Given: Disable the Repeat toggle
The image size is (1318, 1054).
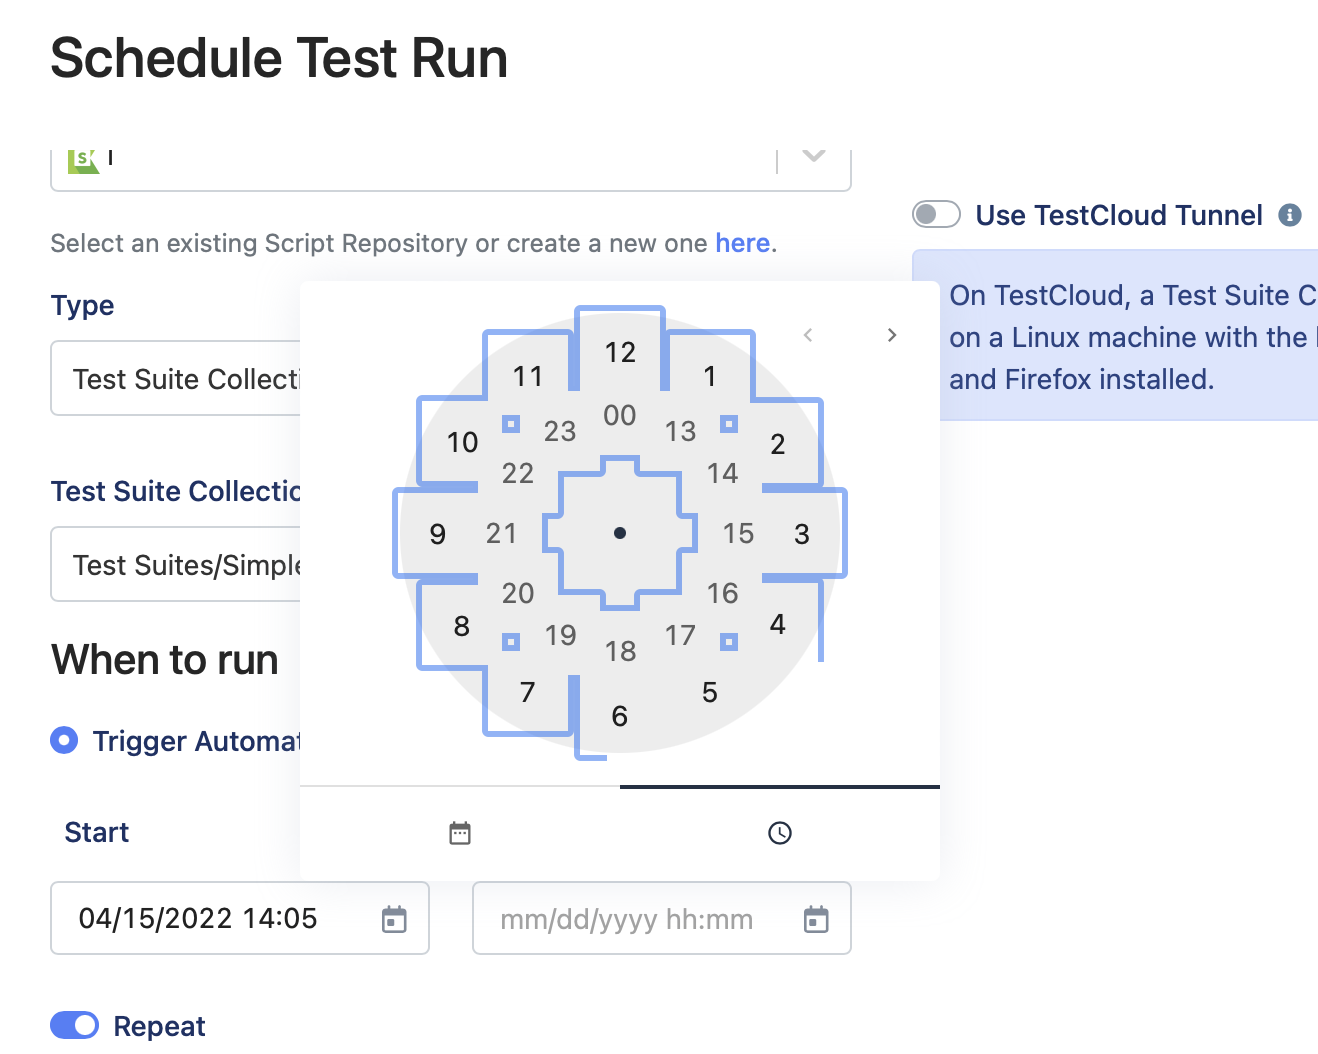Looking at the screenshot, I should coord(74,1025).
